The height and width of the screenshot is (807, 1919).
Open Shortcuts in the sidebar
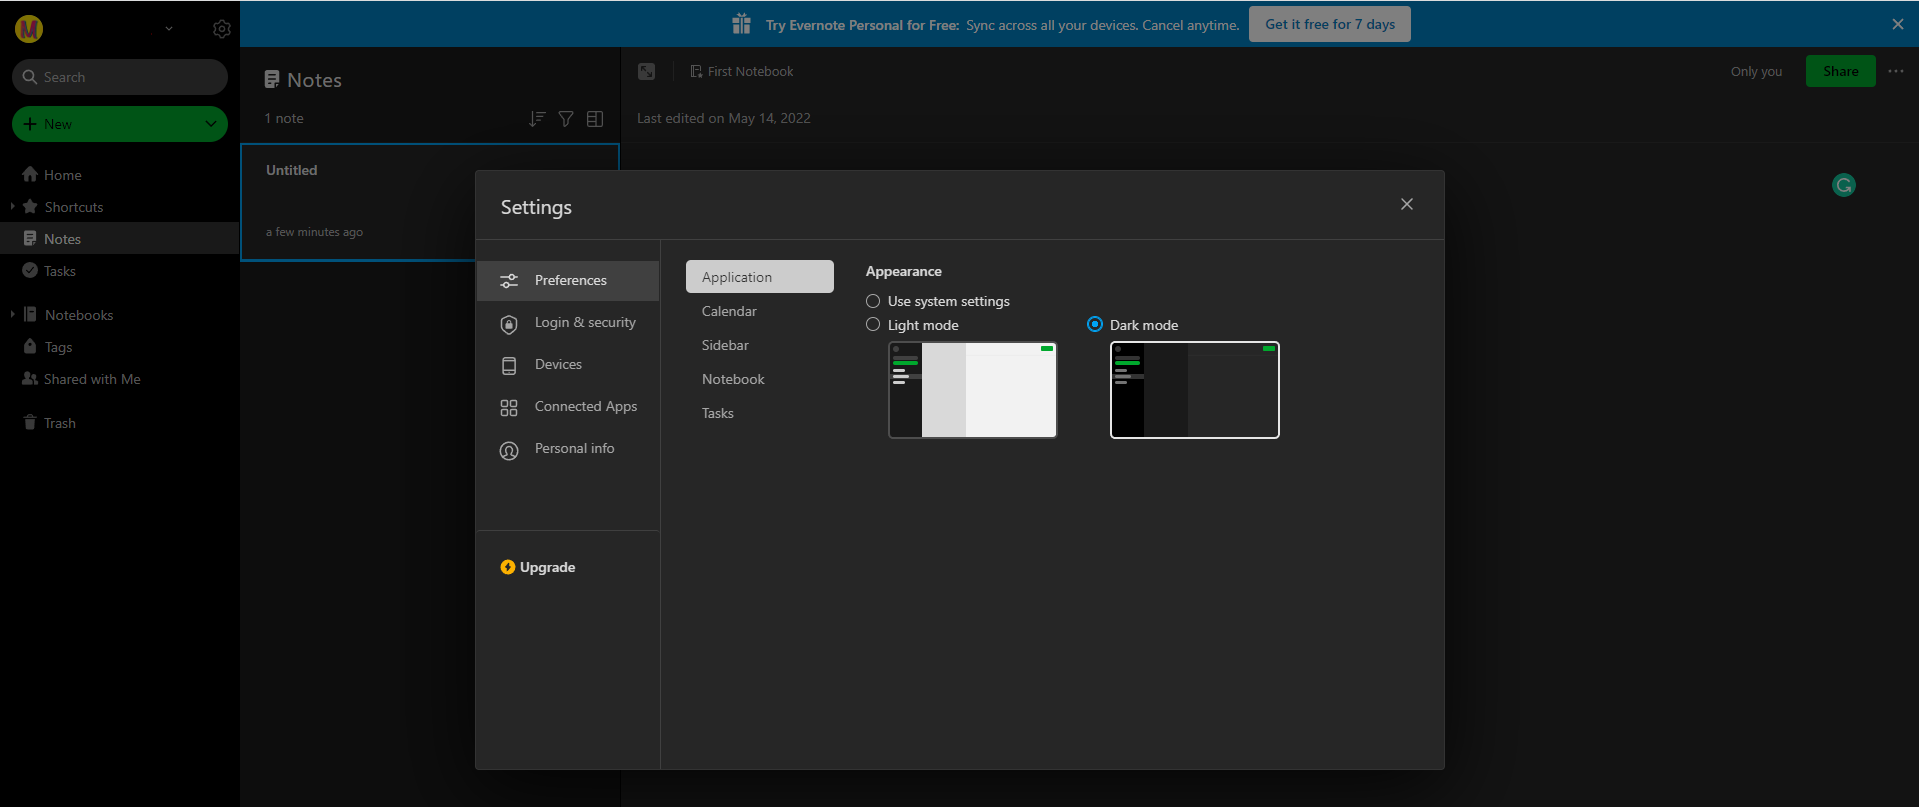(73, 207)
